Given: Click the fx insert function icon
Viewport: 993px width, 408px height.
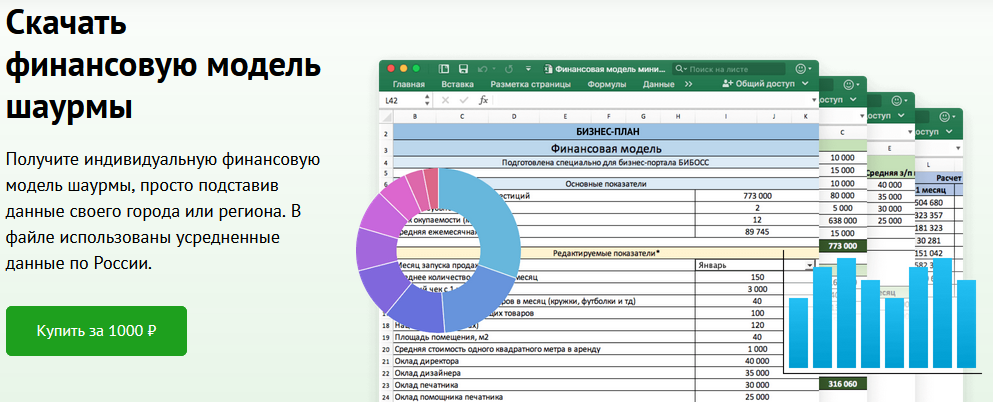Looking at the screenshot, I should 484,100.
